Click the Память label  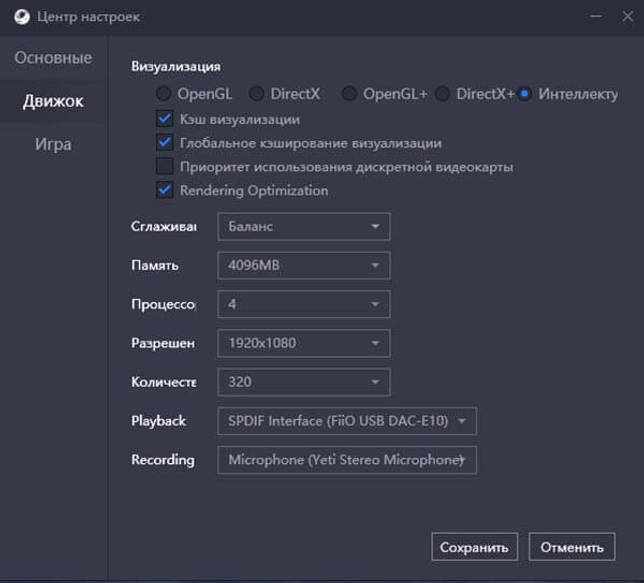(155, 265)
